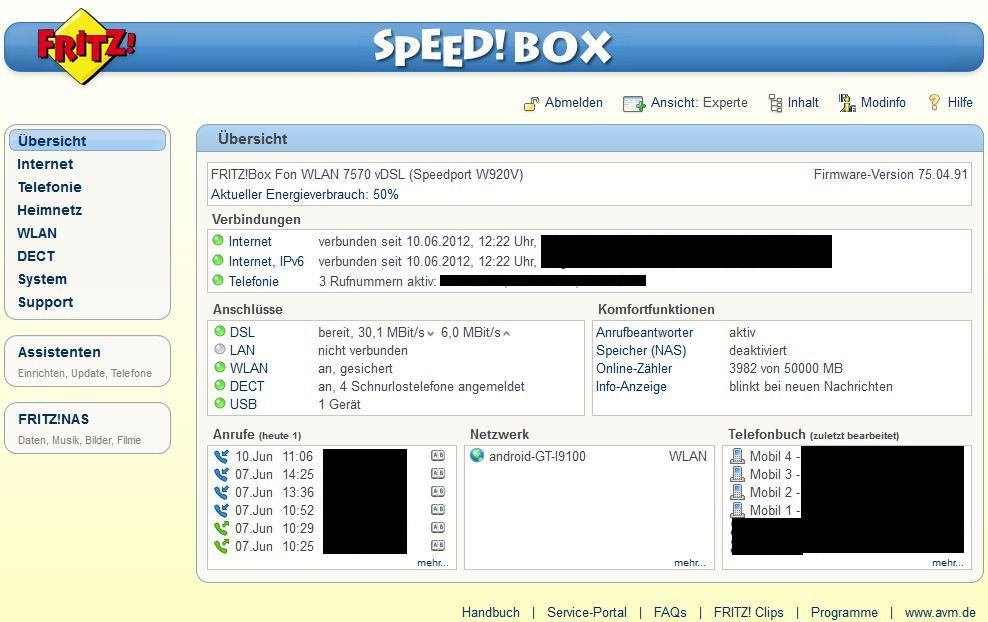
Task: Click the Speicher (NAS) link
Action: point(641,350)
